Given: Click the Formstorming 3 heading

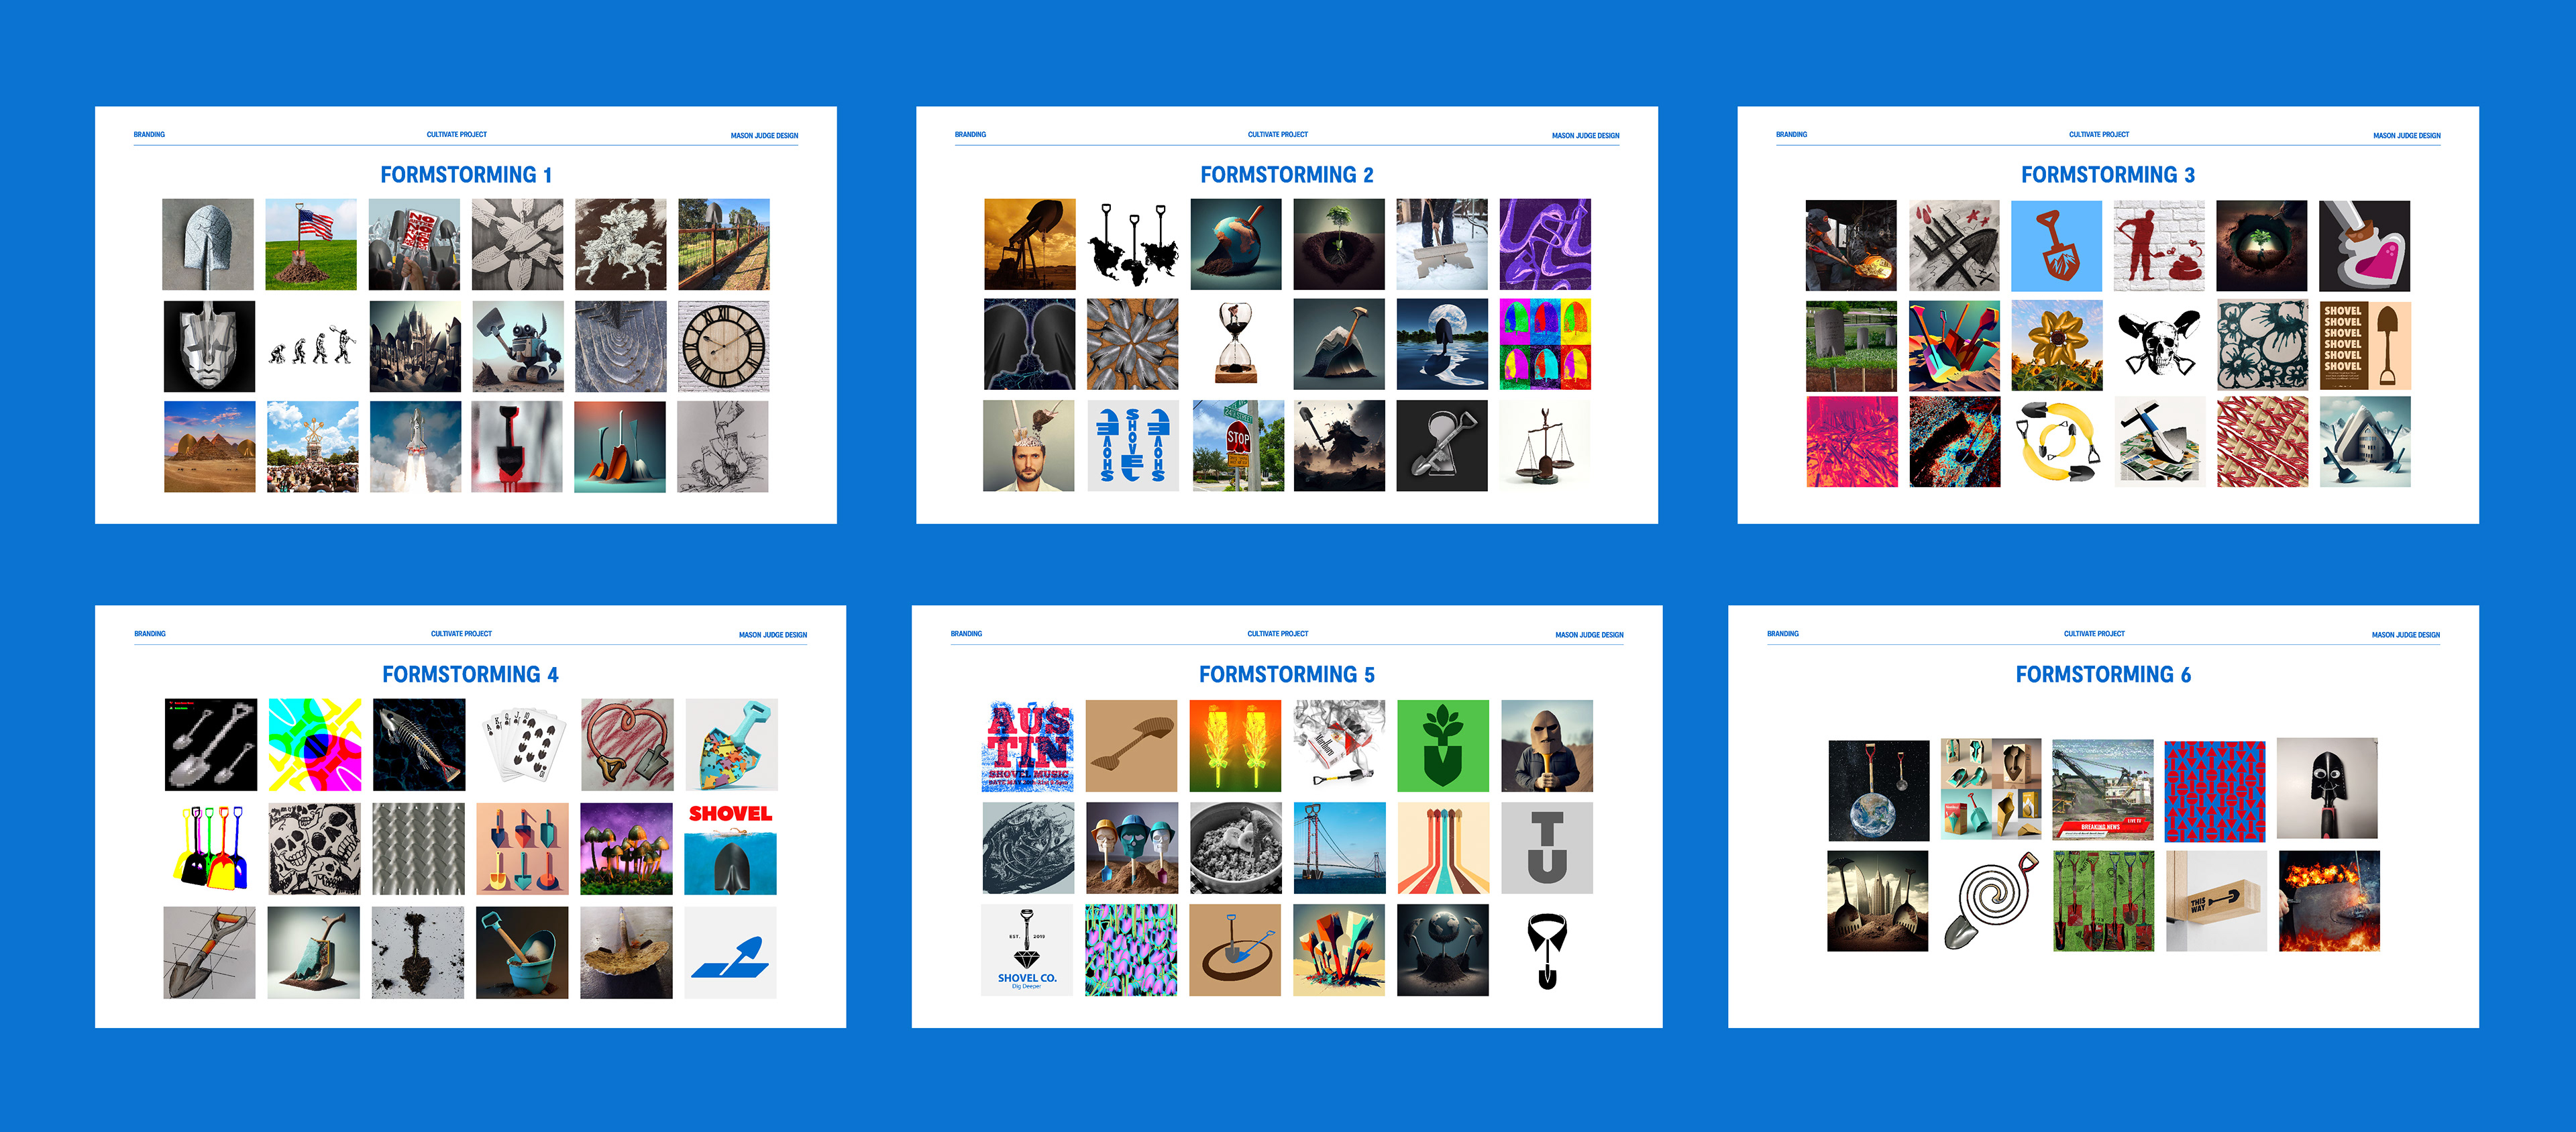Looking at the screenshot, I should click(x=2107, y=175).
